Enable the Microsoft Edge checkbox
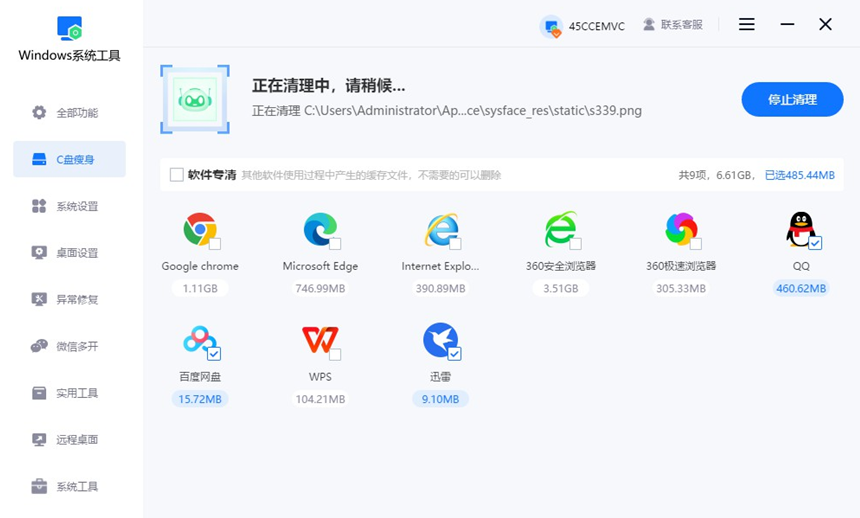The width and height of the screenshot is (860, 518). click(x=335, y=244)
